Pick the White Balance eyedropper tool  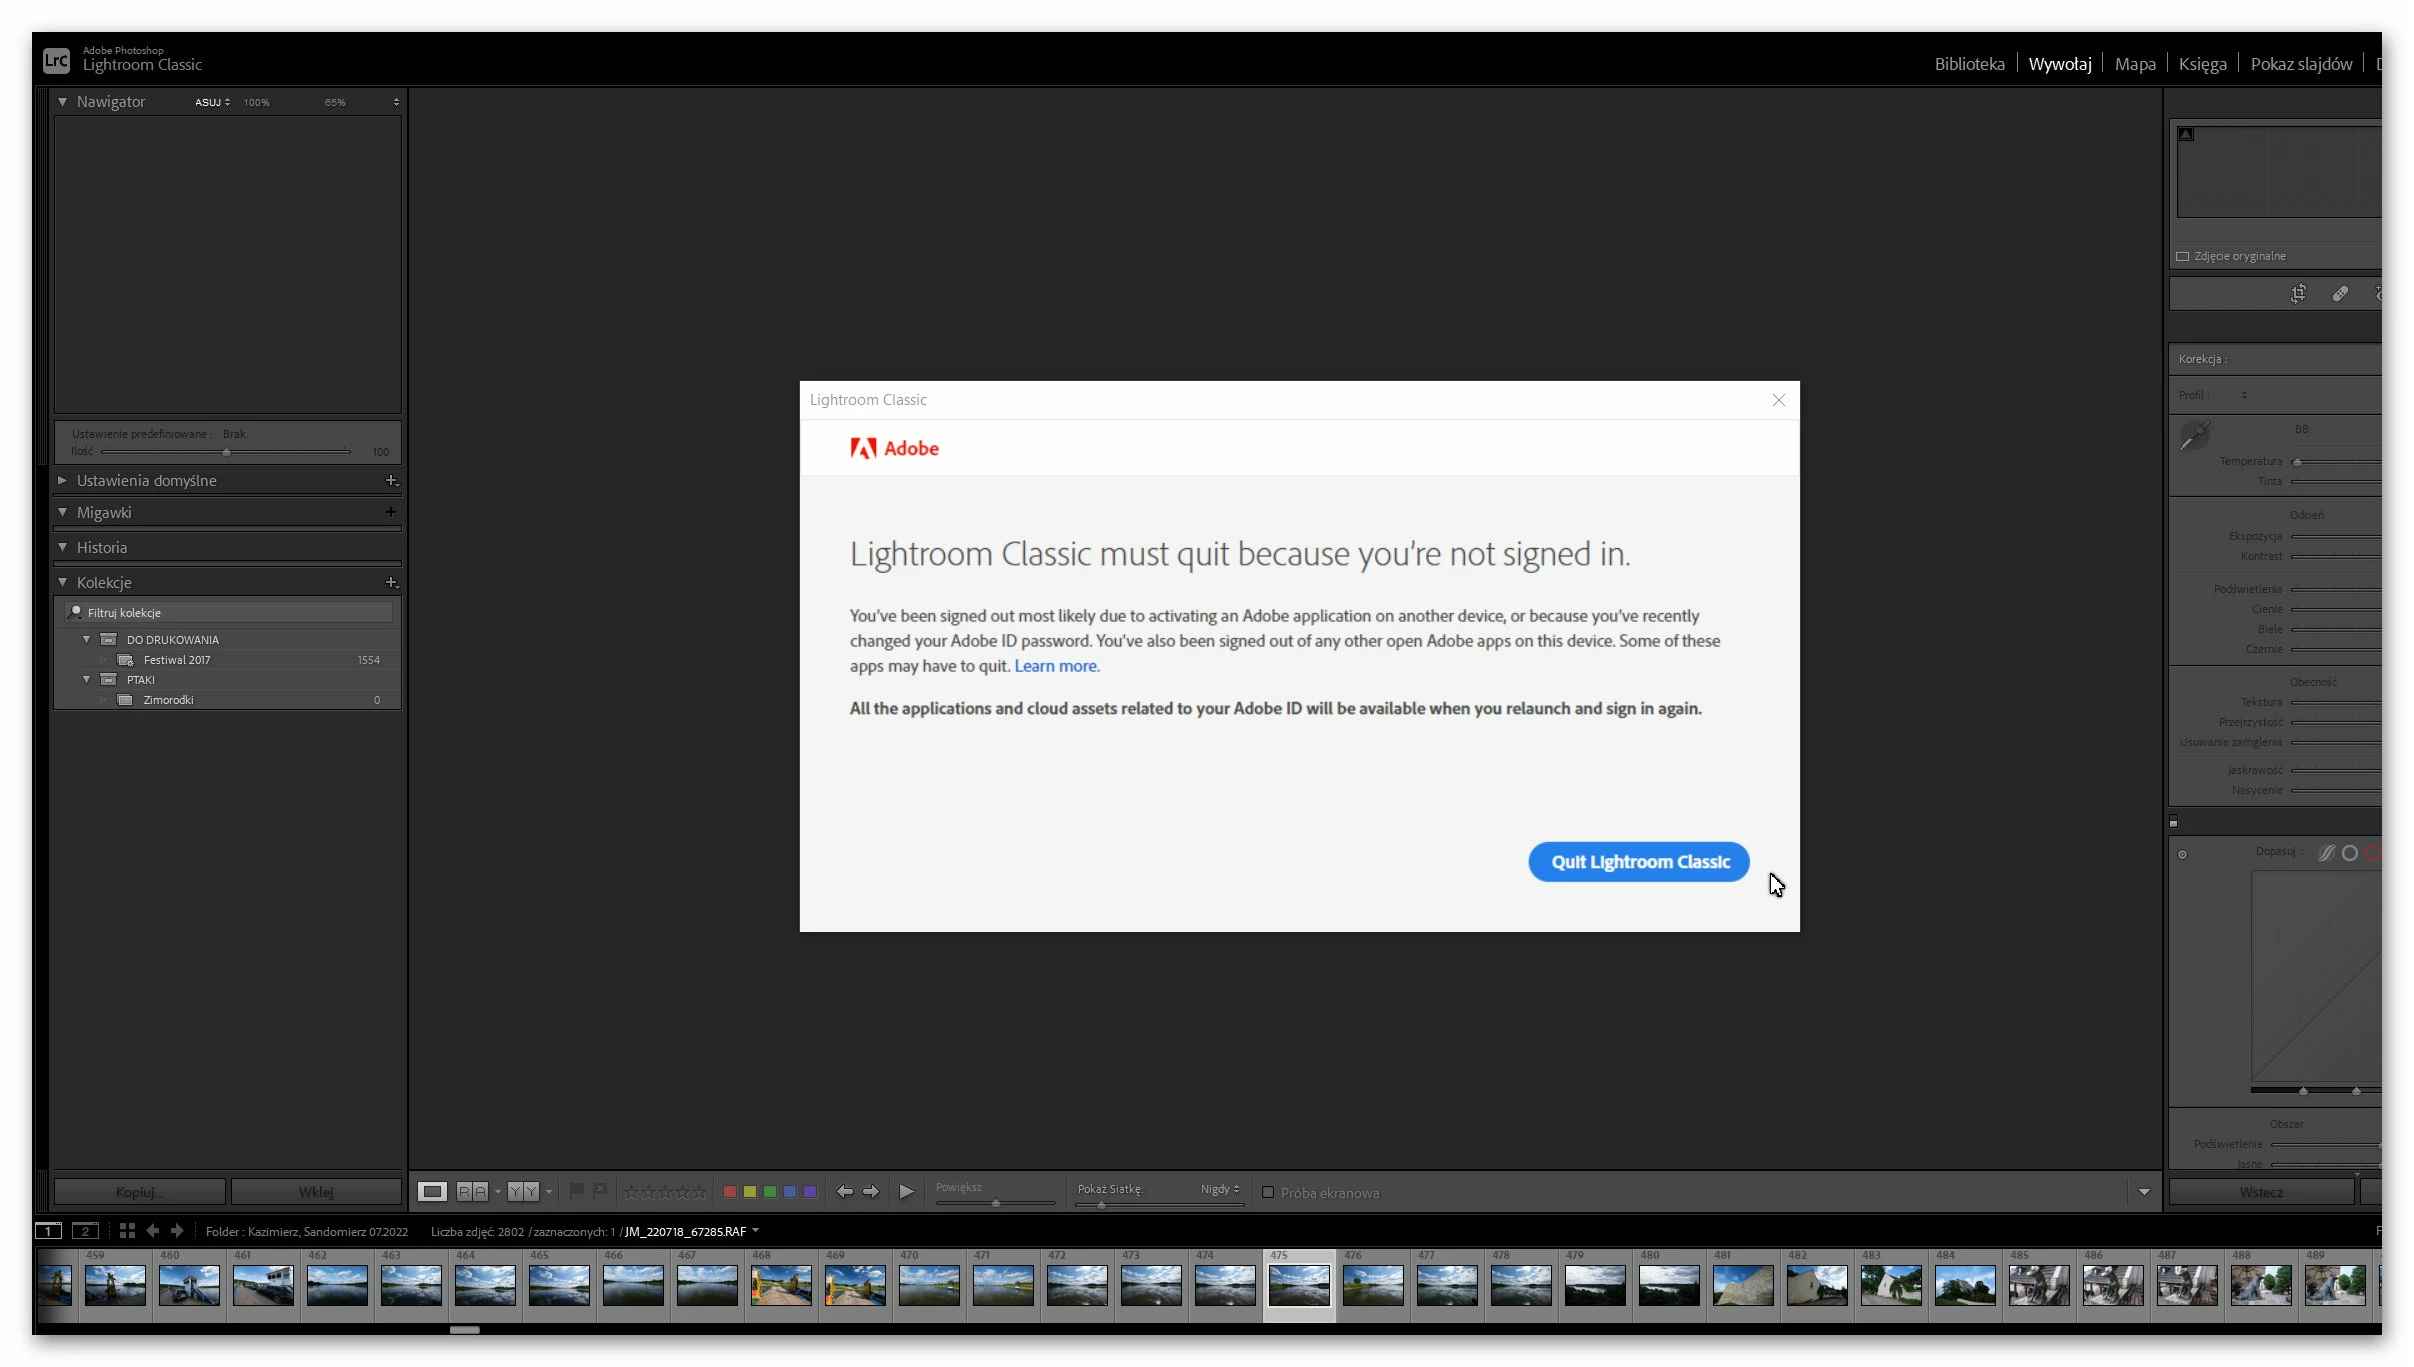(2194, 436)
